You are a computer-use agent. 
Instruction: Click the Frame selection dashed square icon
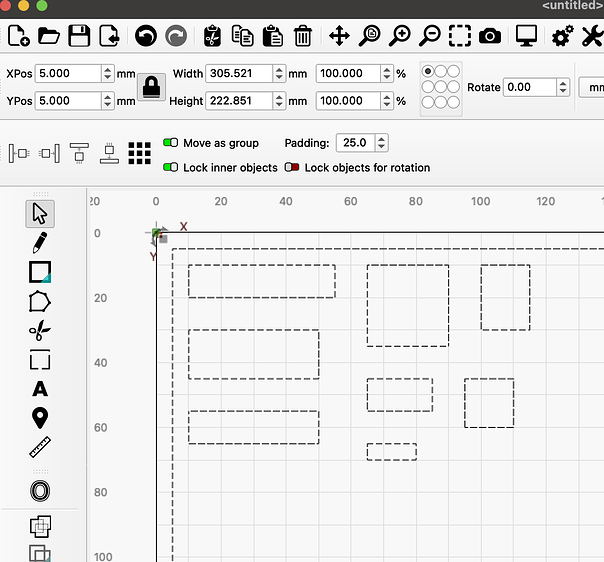460,36
